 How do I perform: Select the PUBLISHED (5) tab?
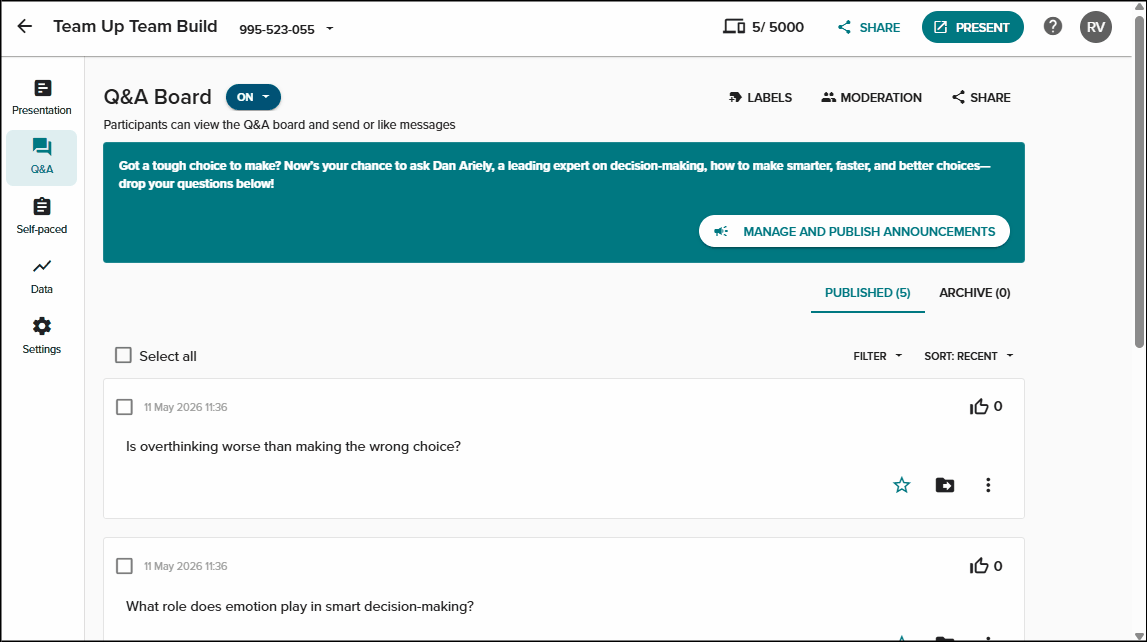click(x=868, y=292)
